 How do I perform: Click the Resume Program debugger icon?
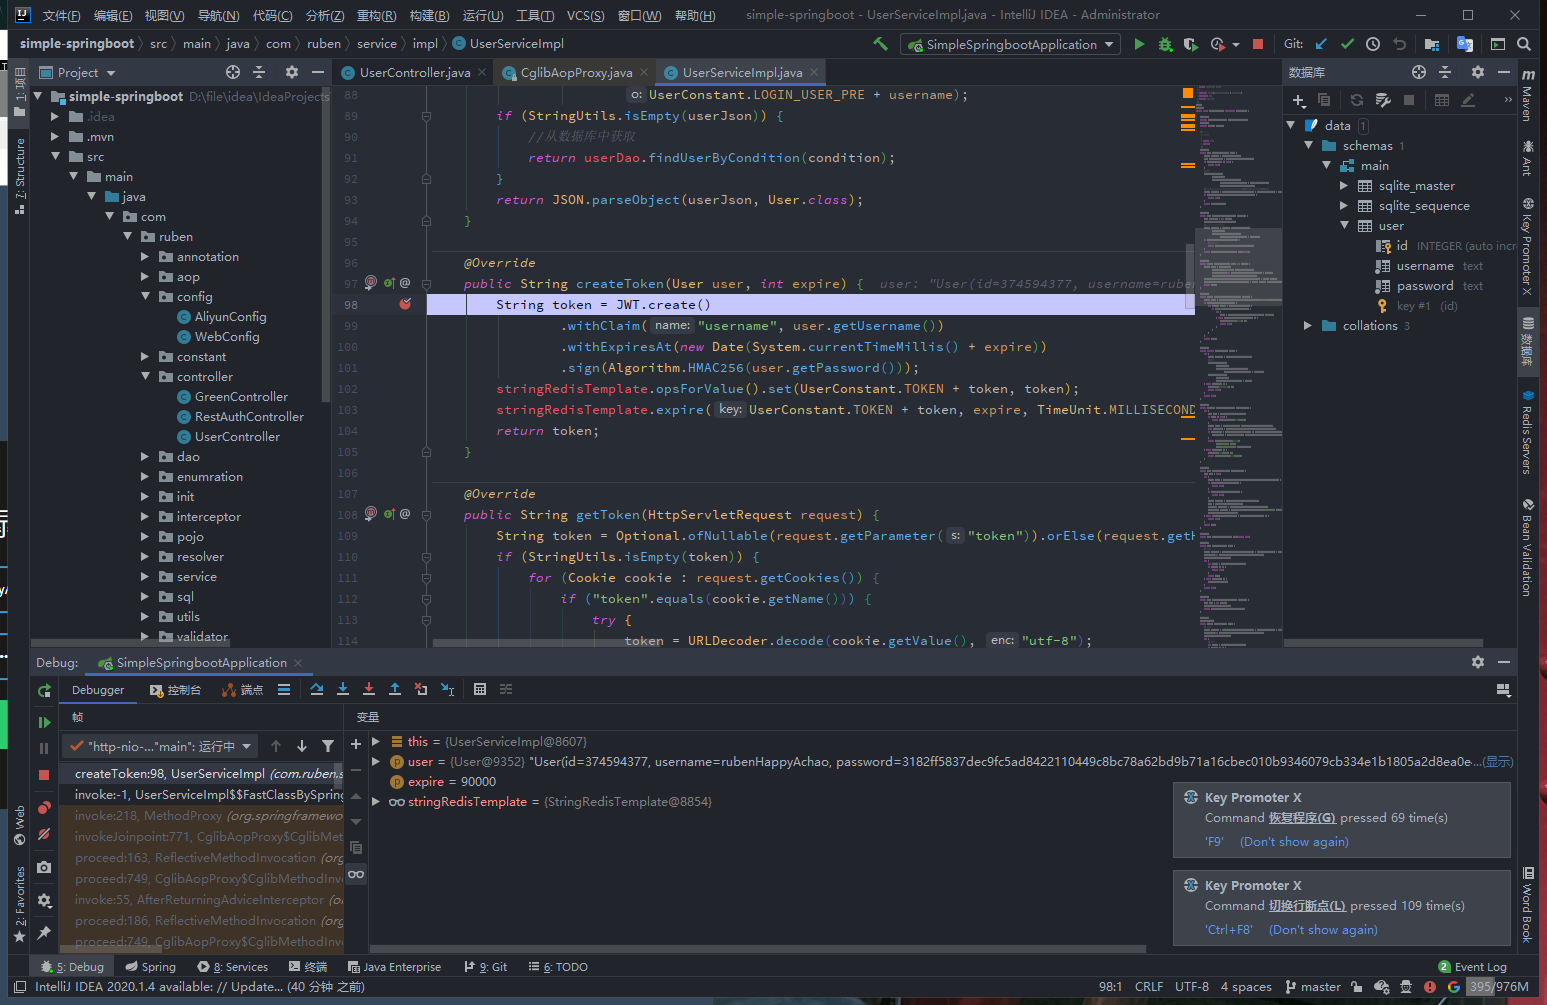pyautogui.click(x=44, y=722)
